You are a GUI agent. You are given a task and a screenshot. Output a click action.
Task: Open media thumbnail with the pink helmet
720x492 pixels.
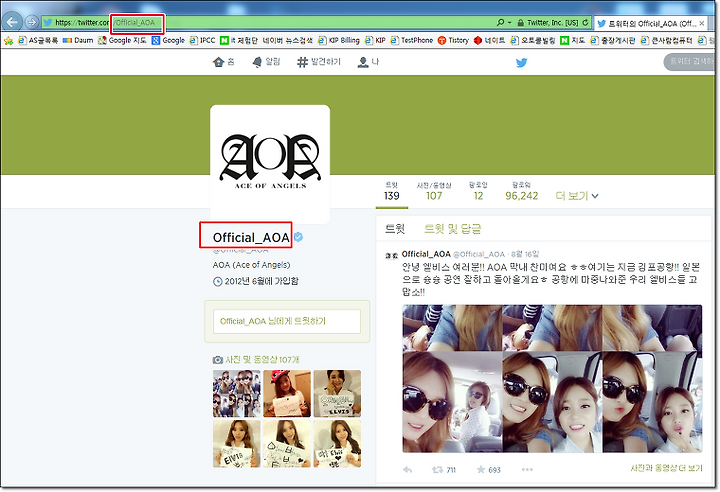click(x=287, y=394)
